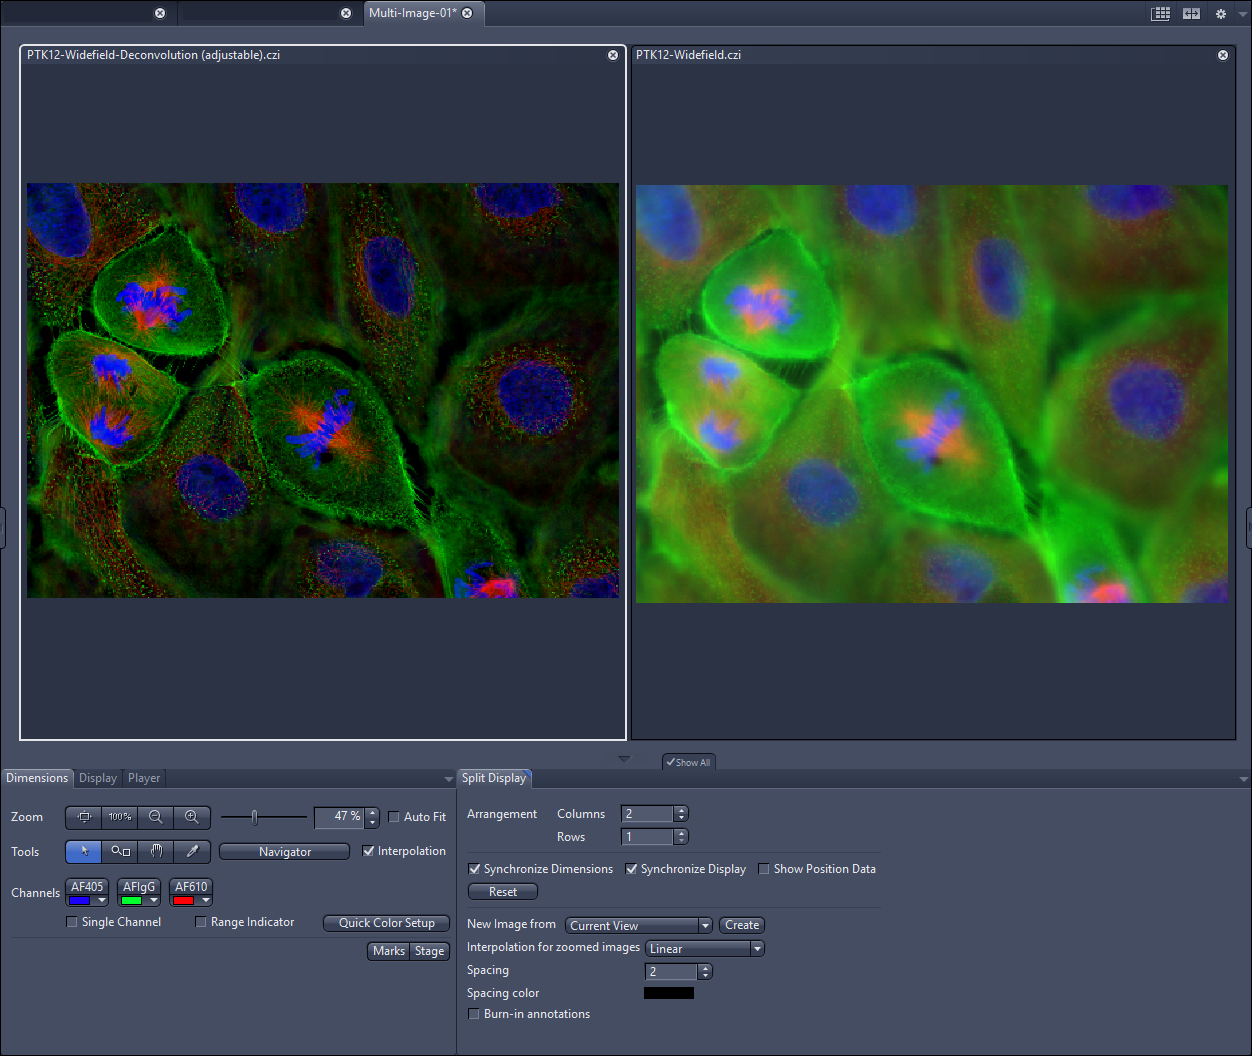Click the split view icon top right
This screenshot has height=1056, width=1252.
click(1190, 13)
